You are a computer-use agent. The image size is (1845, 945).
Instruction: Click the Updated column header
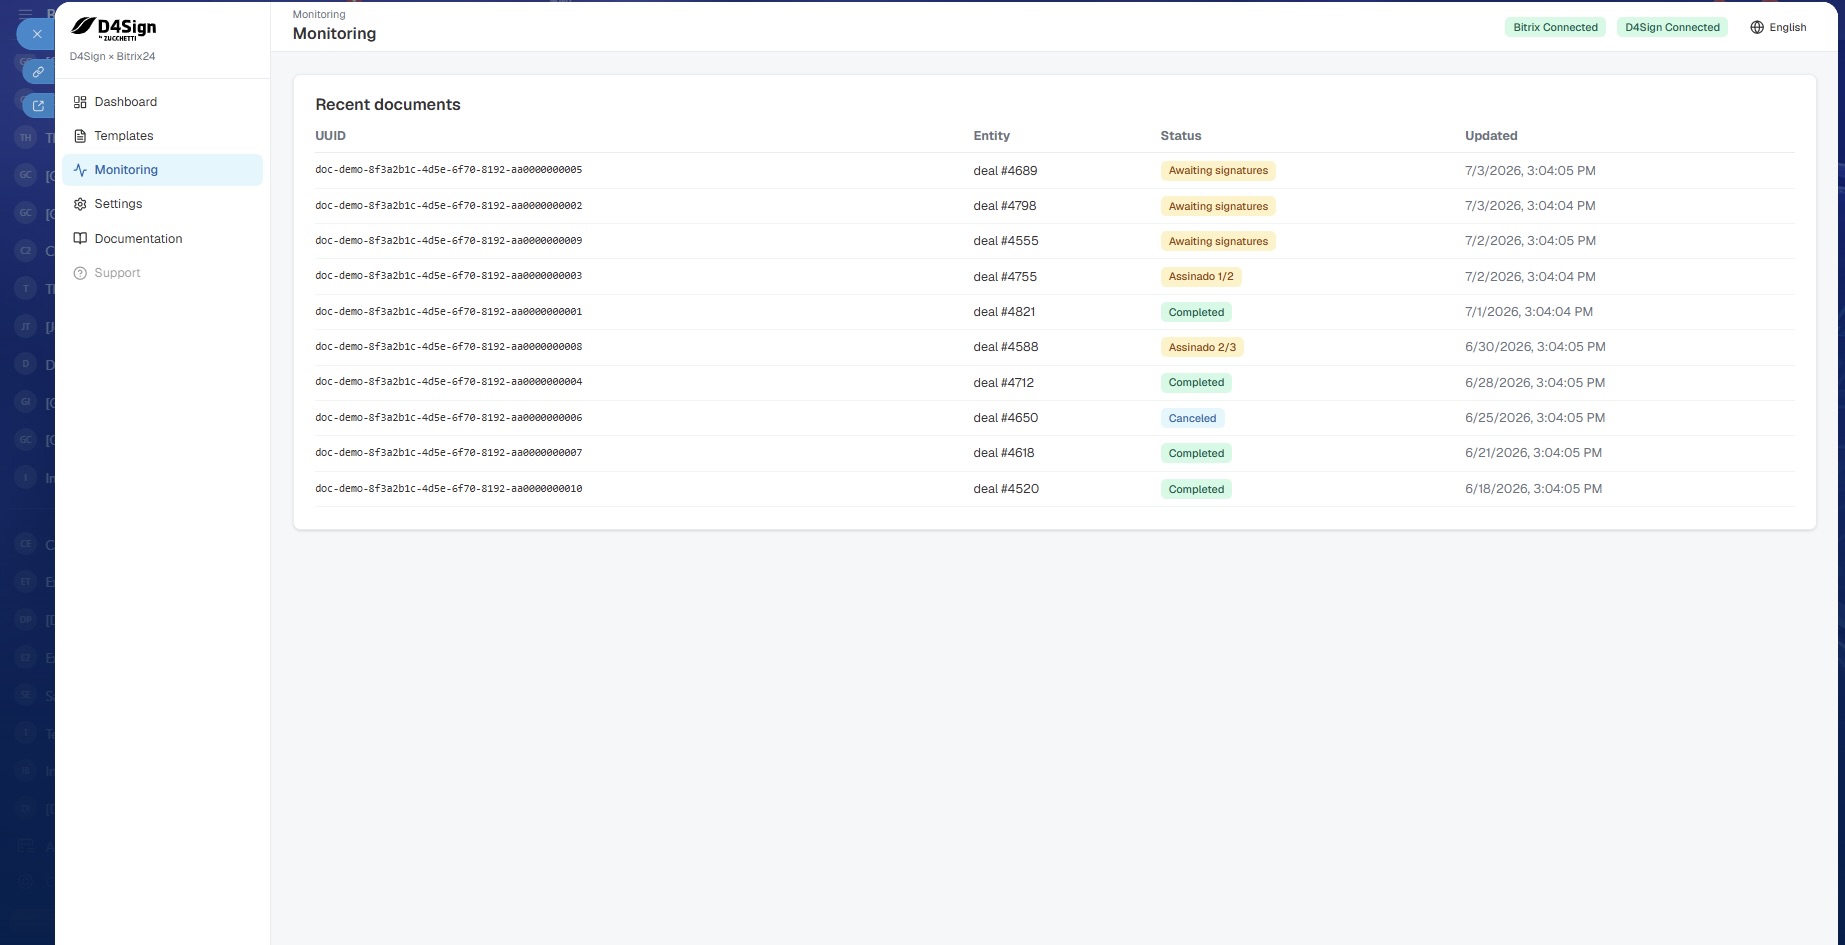click(1491, 136)
